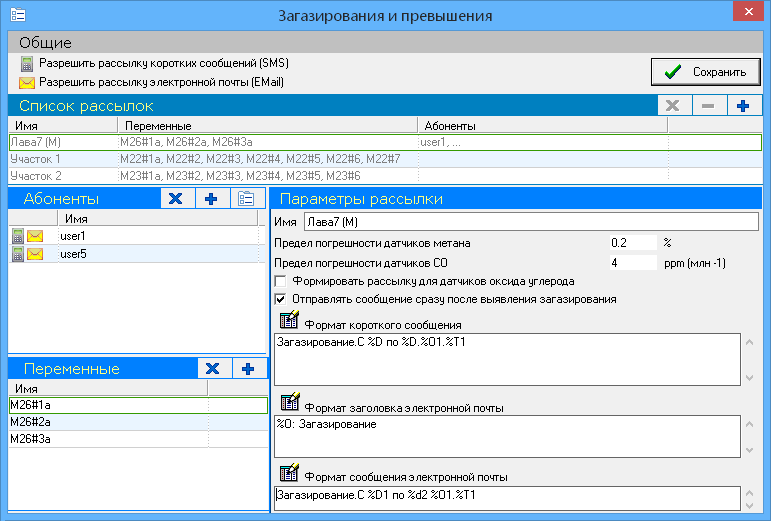The width and height of the screenshot is (771, 521).
Task: Select Лава7 (М) row in mailing list
Action: coord(385,143)
